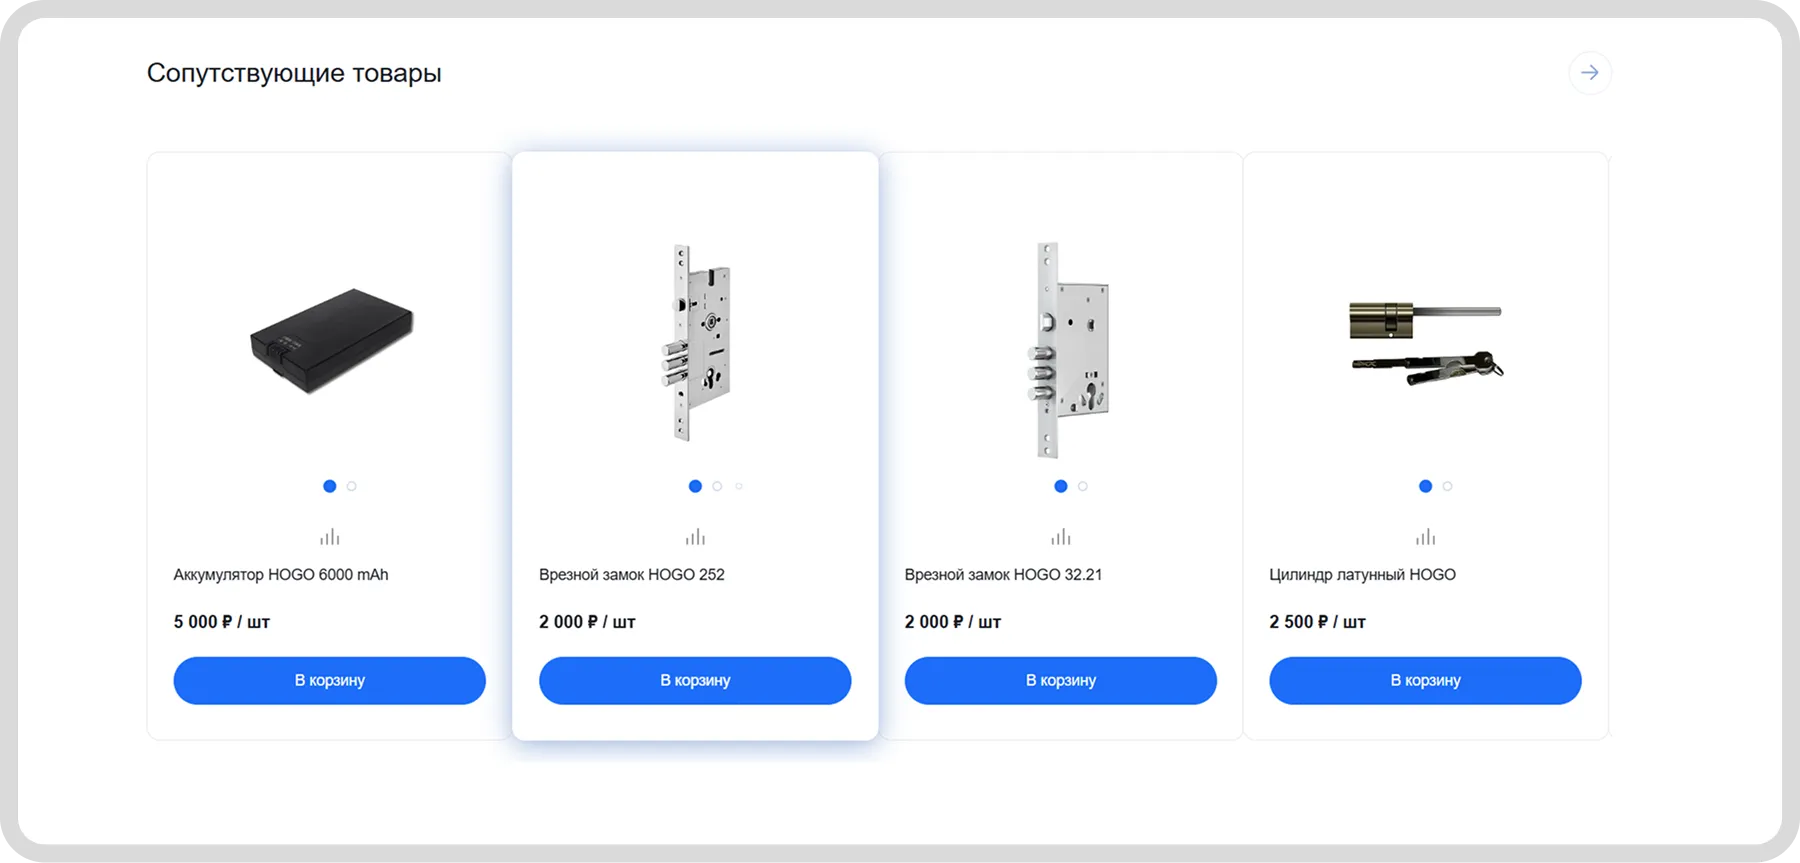Image resolution: width=1800 pixels, height=863 pixels.
Task: Add Врезной замок HOGO 32.21 to cart
Action: 1060,680
